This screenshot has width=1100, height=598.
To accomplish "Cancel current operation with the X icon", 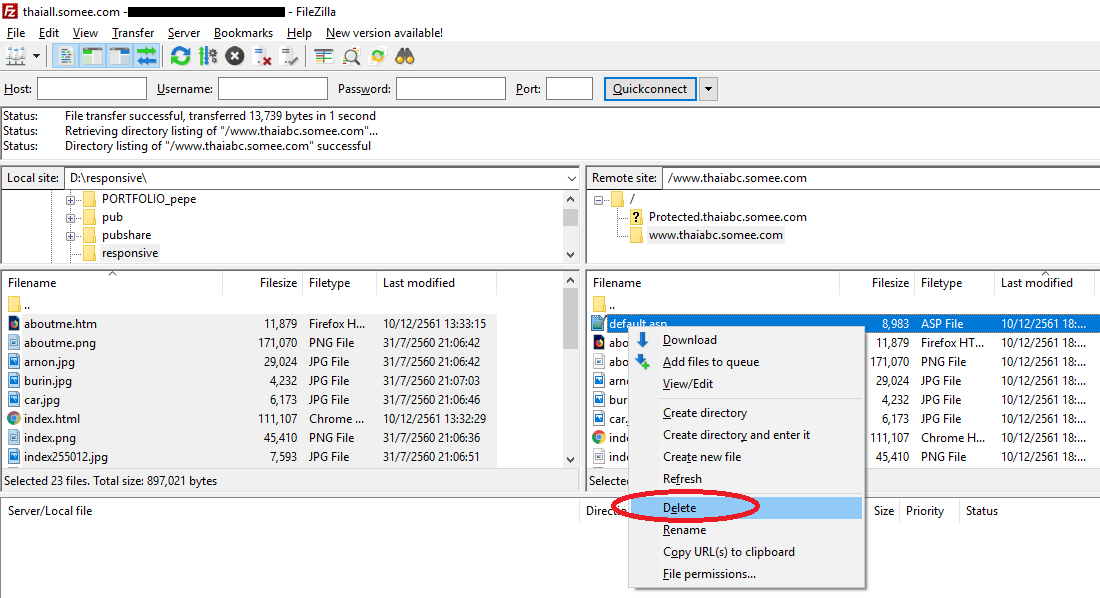I will [x=235, y=56].
